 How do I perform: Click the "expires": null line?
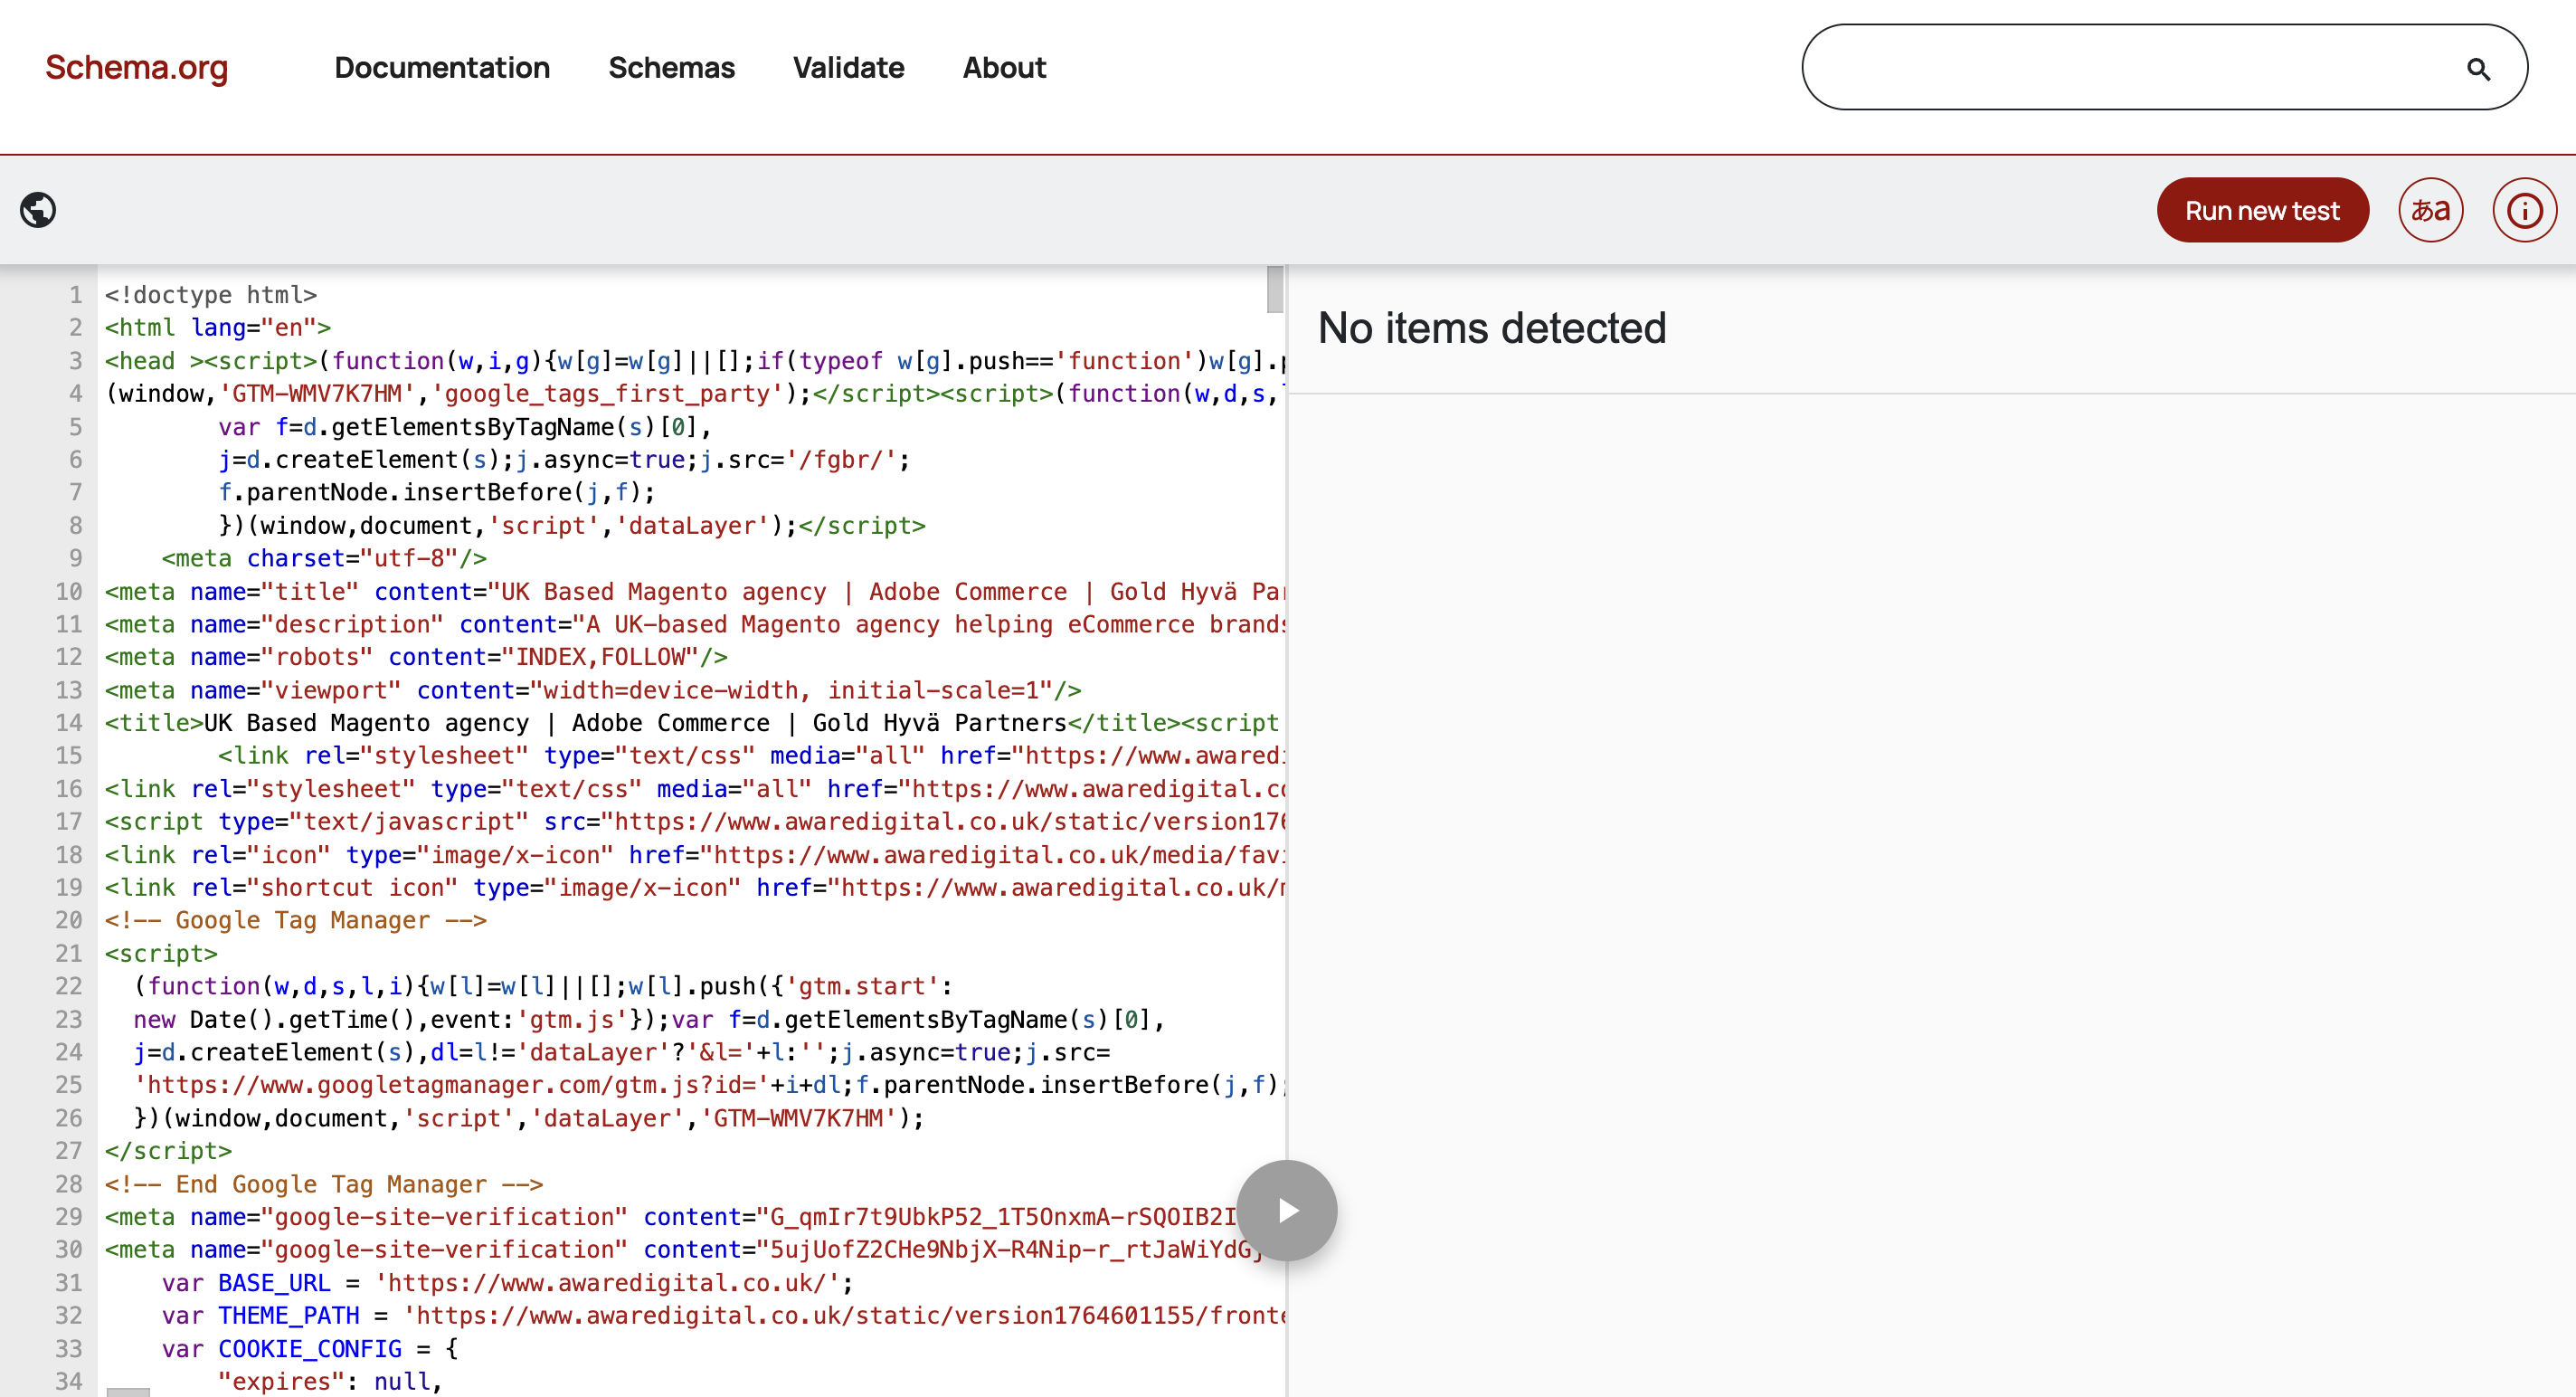coord(330,1381)
